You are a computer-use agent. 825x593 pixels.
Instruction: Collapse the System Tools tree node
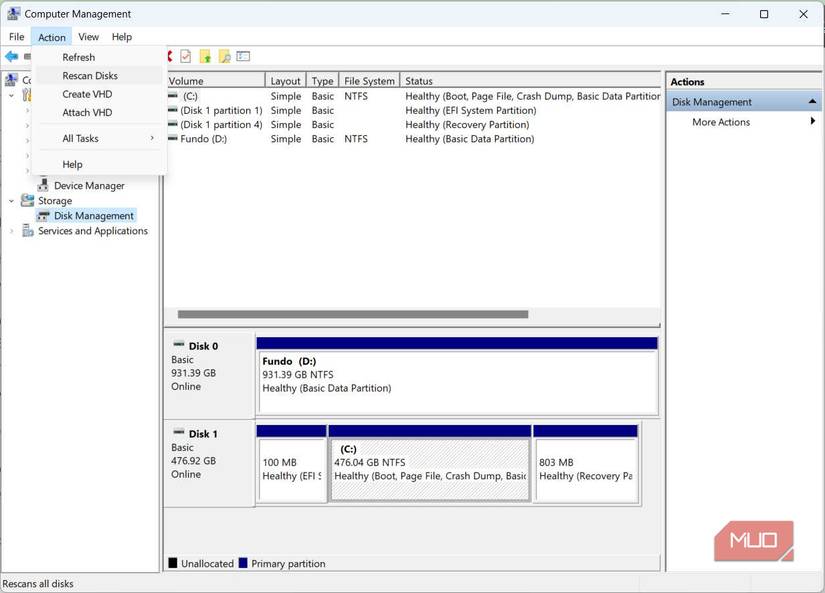[x=12, y=96]
